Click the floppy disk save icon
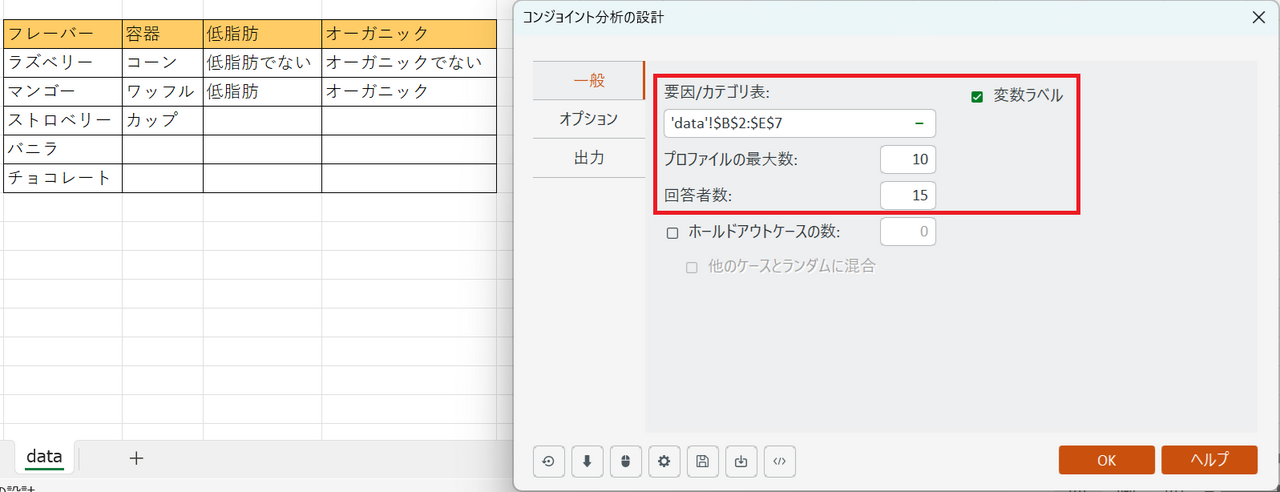Screen dimensions: 1280x492 (x=703, y=461)
